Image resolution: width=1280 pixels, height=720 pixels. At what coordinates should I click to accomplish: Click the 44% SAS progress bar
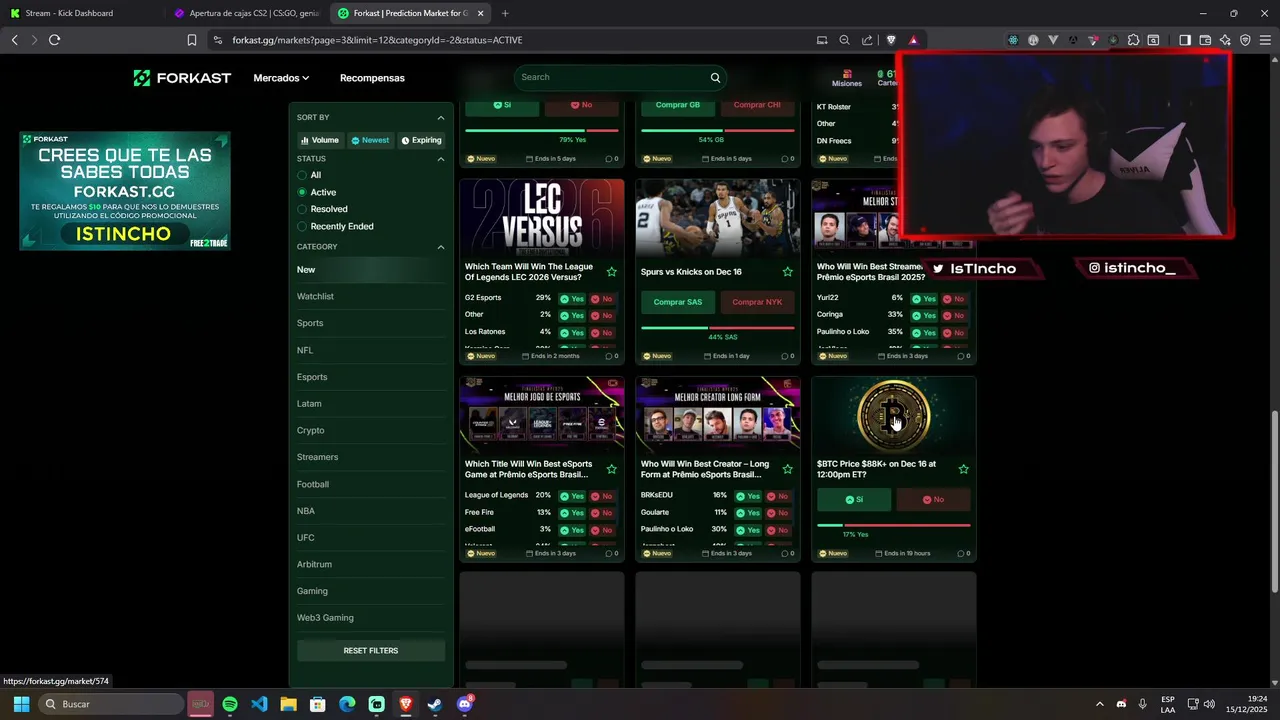[718, 328]
